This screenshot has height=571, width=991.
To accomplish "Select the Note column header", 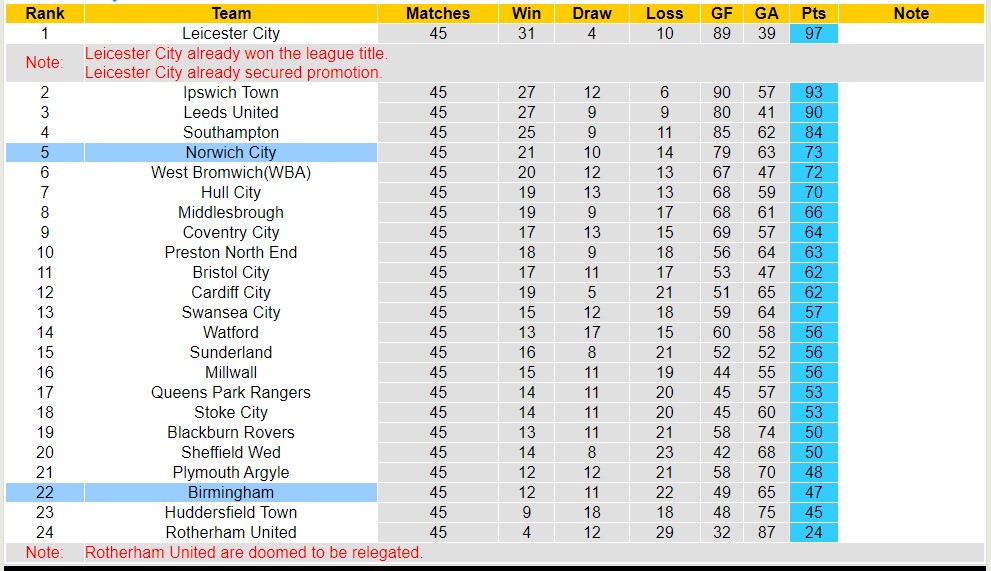I will pos(911,14).
